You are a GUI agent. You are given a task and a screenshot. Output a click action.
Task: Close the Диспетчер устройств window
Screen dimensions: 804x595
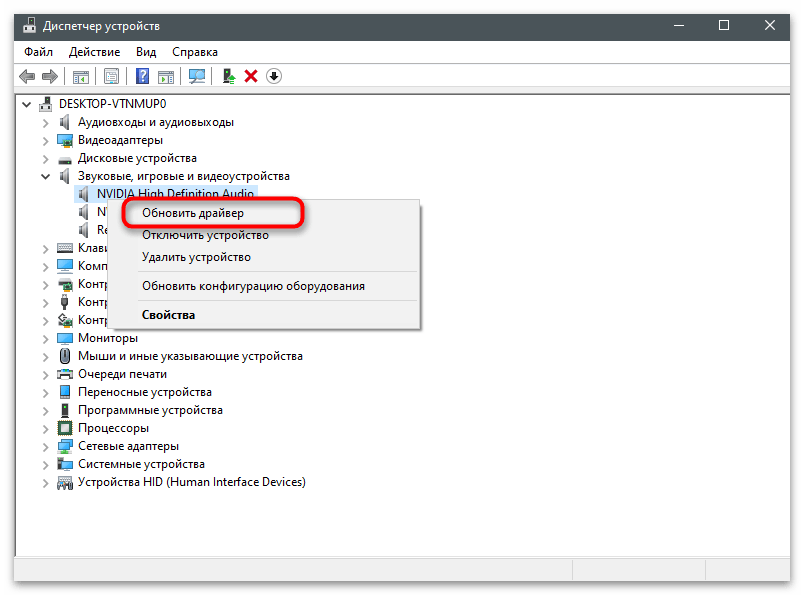click(770, 25)
